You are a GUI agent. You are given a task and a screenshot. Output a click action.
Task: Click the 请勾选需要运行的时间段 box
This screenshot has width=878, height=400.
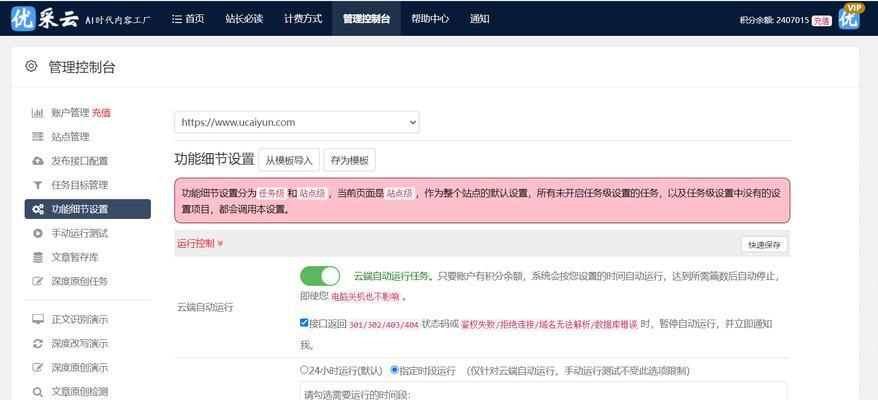coord(544,391)
